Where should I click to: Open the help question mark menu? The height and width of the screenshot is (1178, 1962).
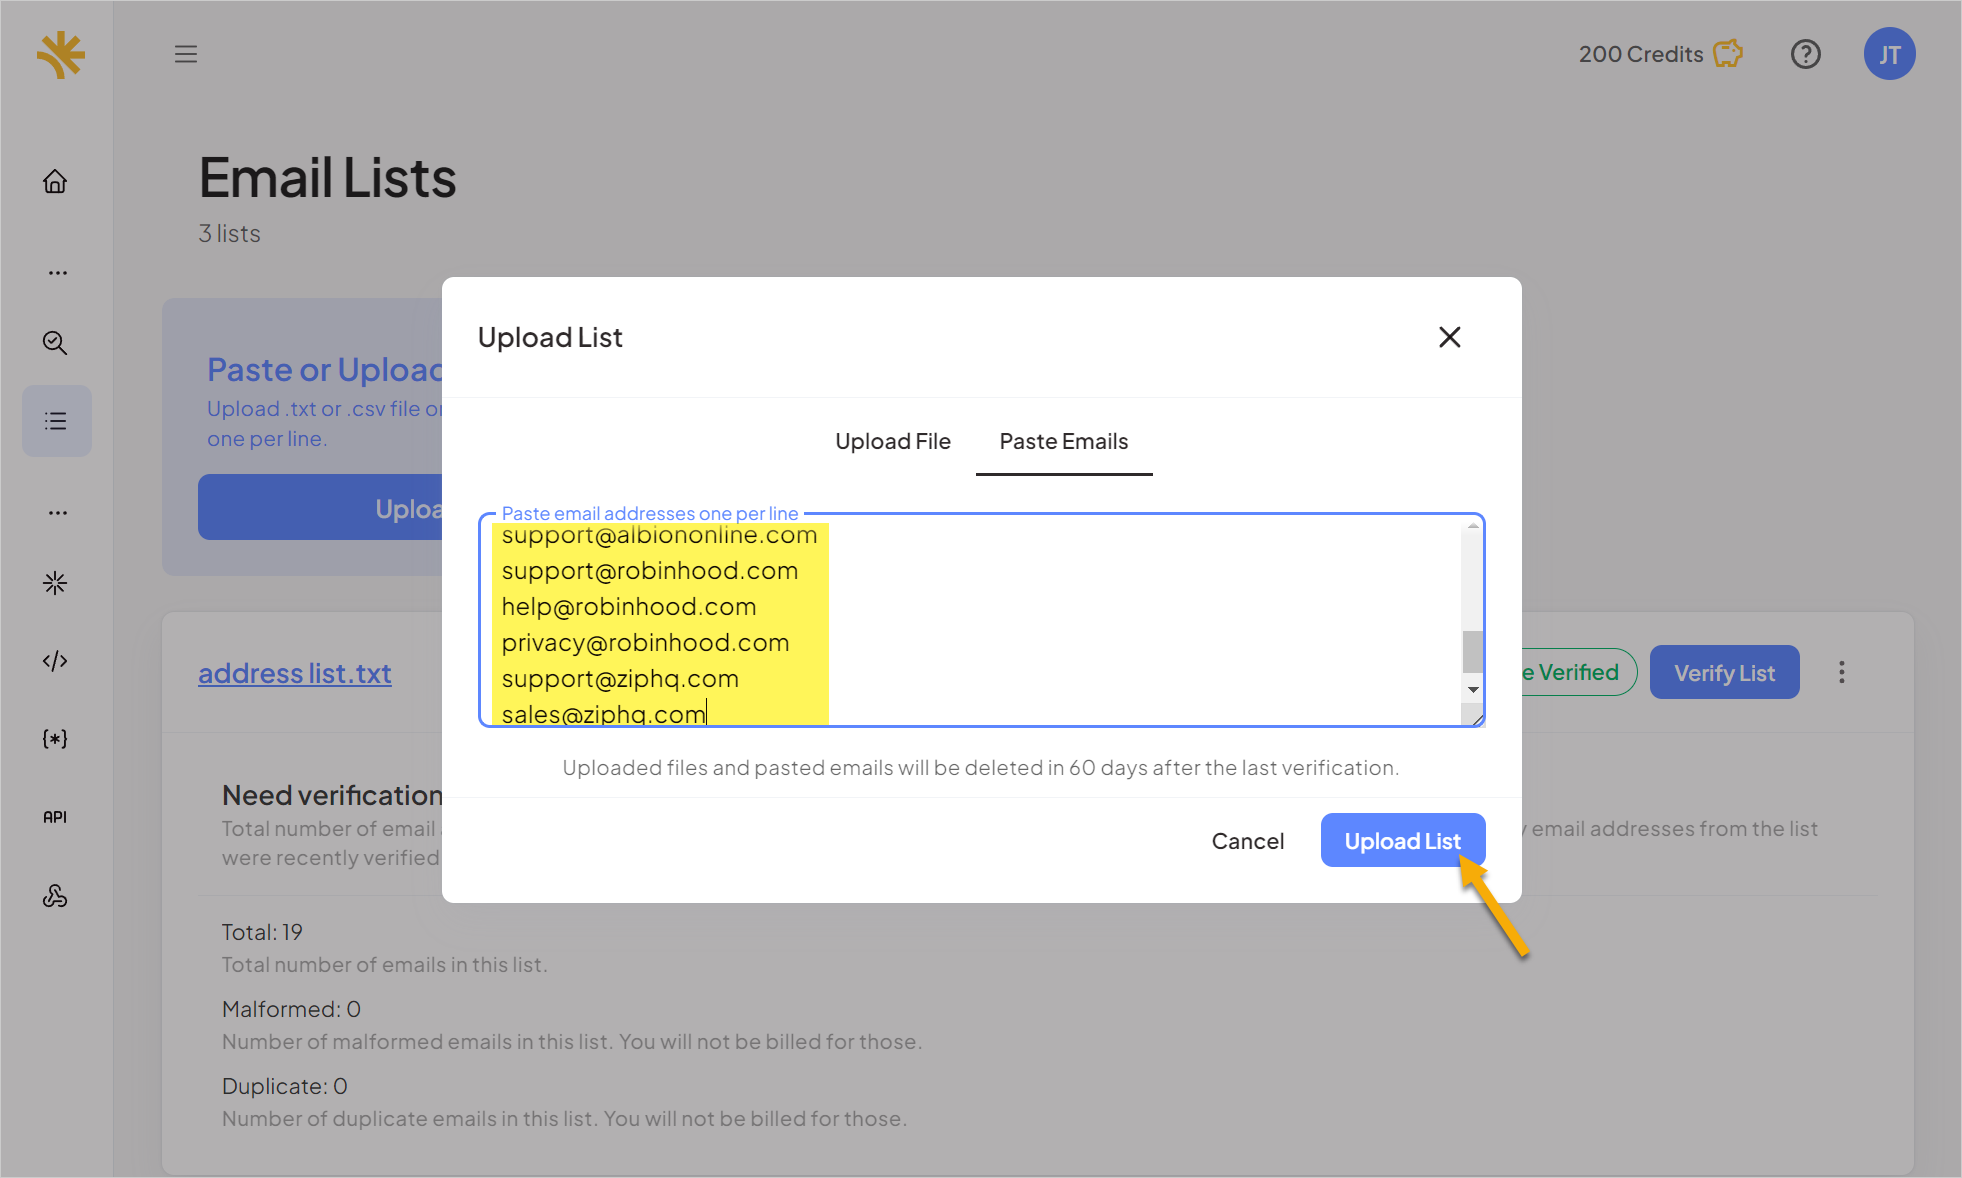tap(1806, 53)
